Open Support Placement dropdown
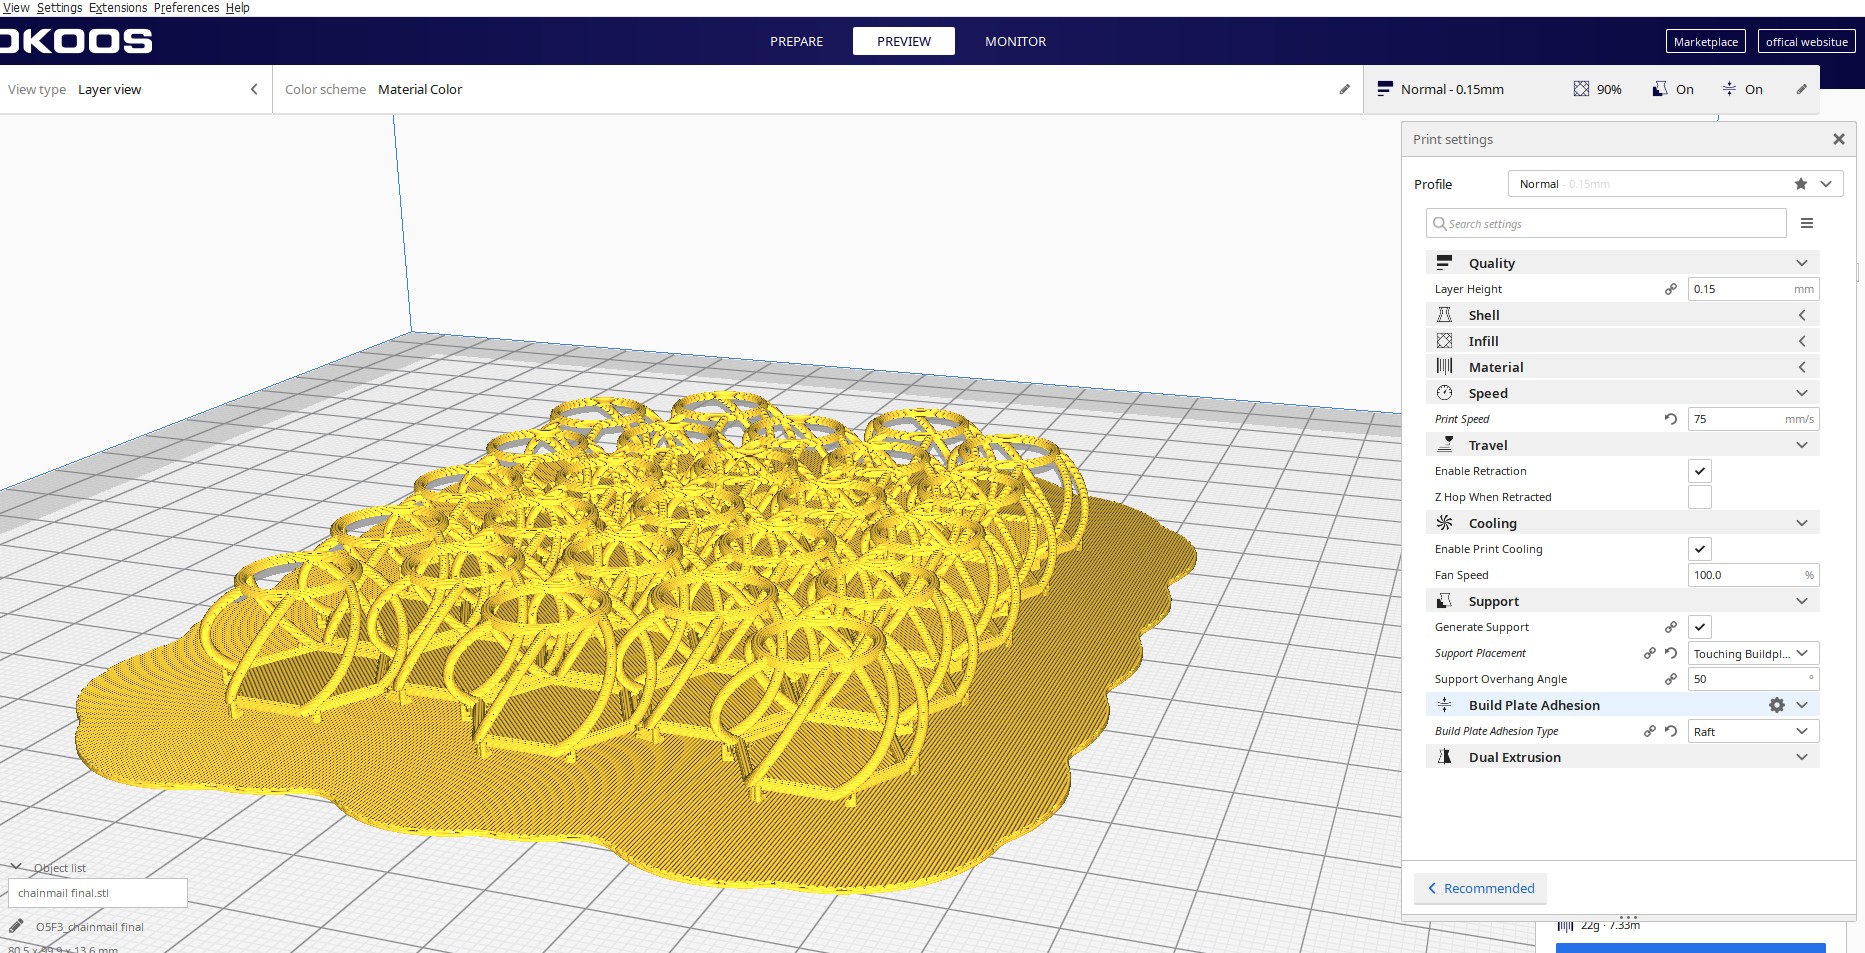Viewport: 1865px width, 953px height. tap(1752, 653)
